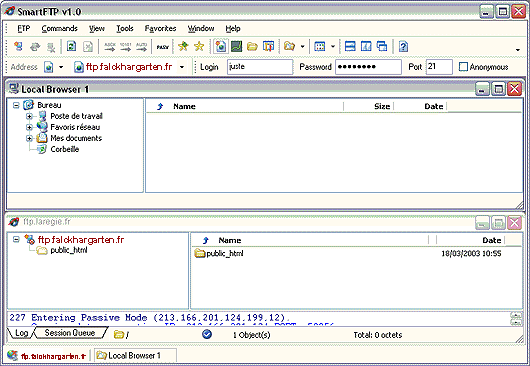530x366 pixels.
Task: Click the open folder toolbar icon
Action: 252,46
